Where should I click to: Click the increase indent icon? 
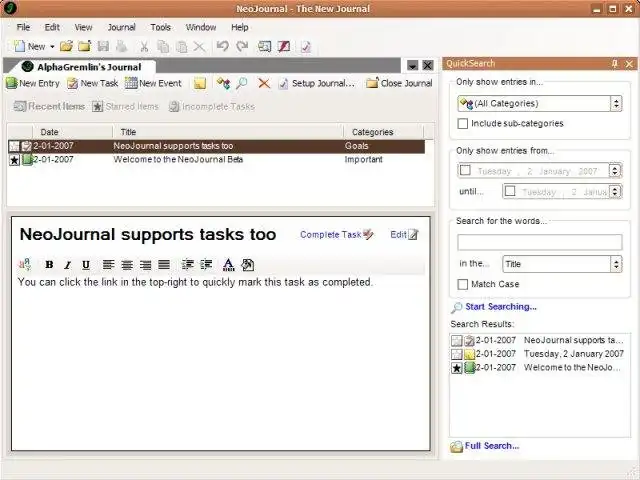206,265
